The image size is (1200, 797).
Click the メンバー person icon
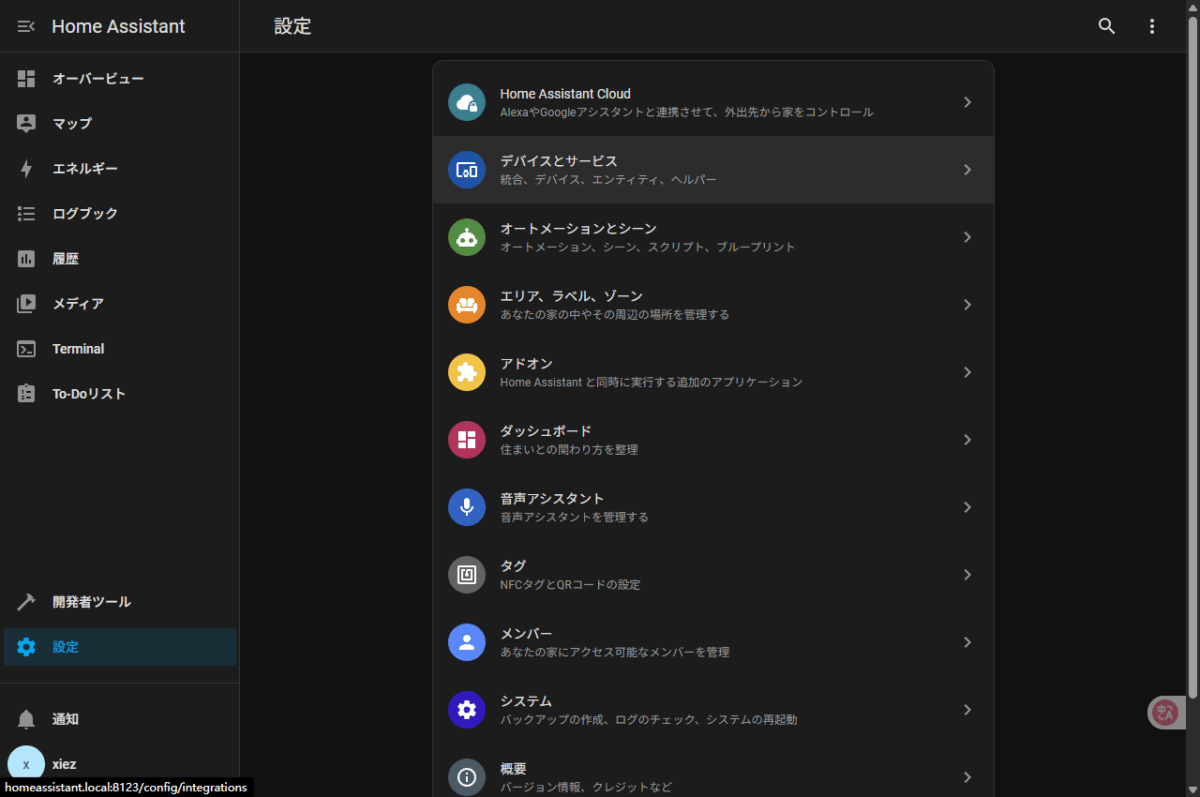click(467, 642)
